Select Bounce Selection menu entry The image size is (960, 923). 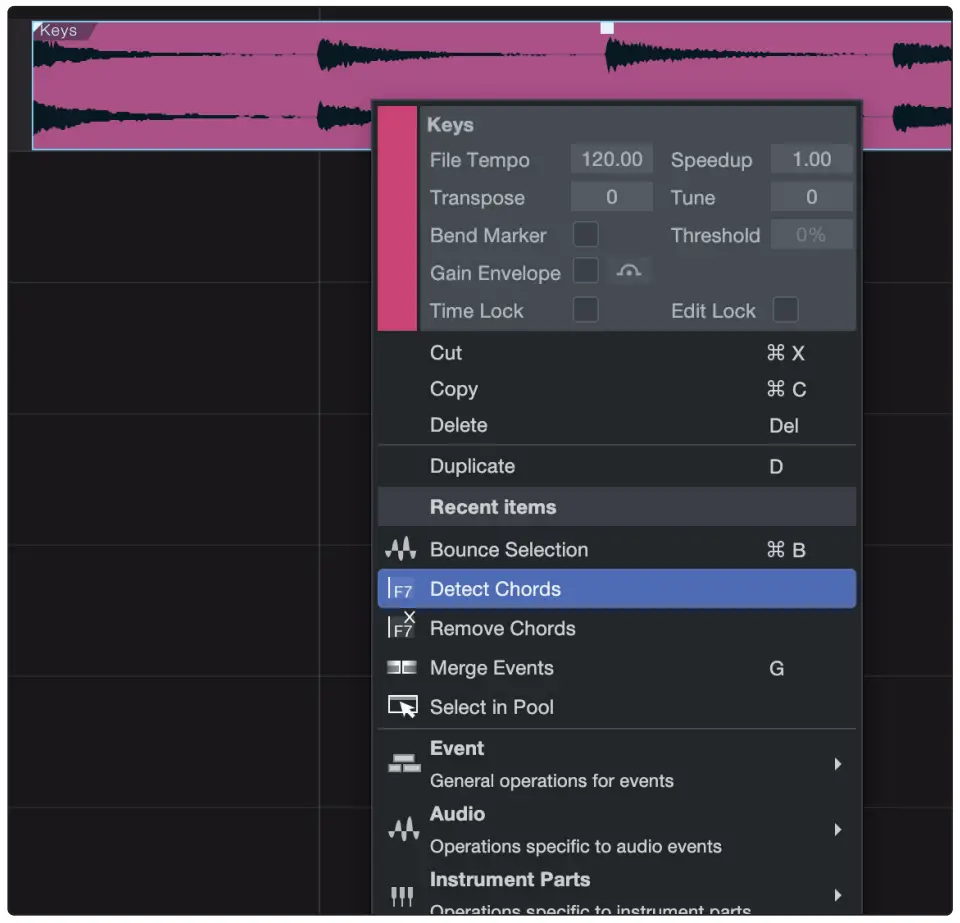(x=617, y=550)
